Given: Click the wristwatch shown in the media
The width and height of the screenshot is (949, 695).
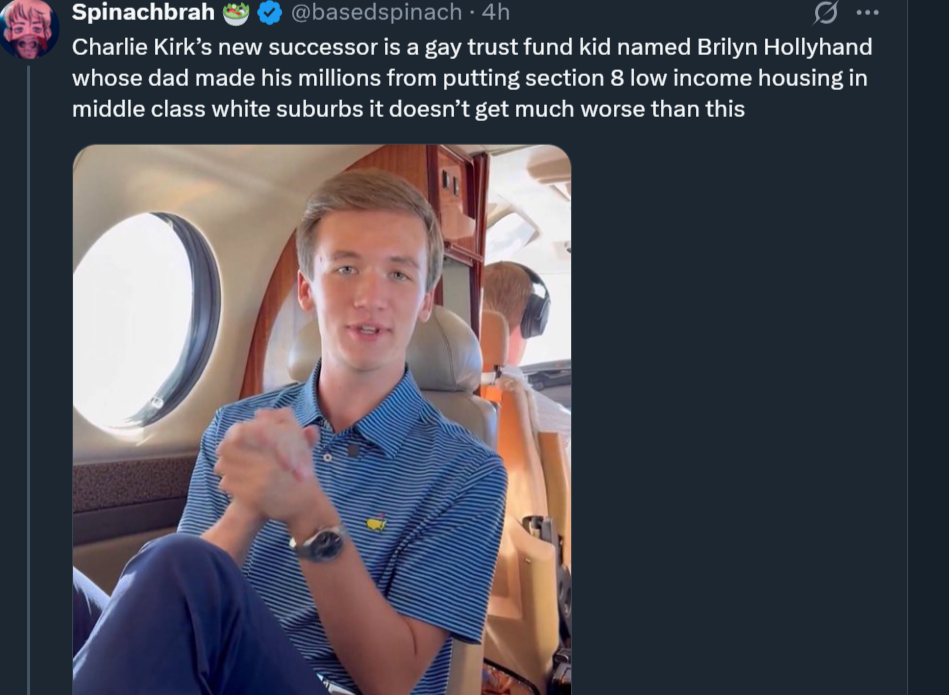Looking at the screenshot, I should pos(318,543).
